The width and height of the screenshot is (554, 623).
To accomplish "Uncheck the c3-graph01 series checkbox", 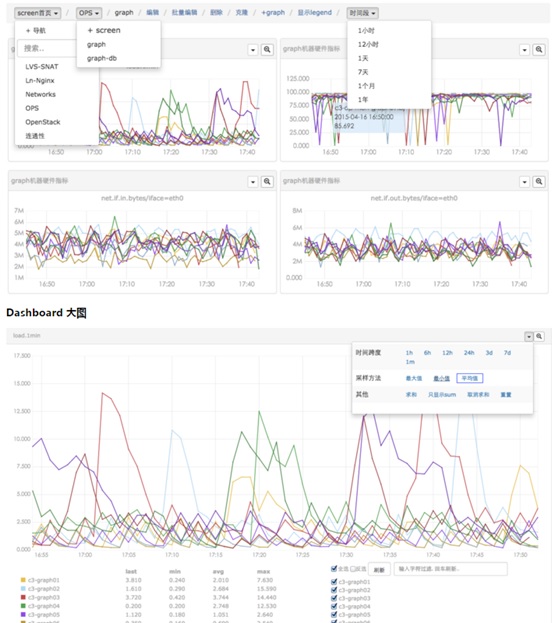I will coord(334,582).
